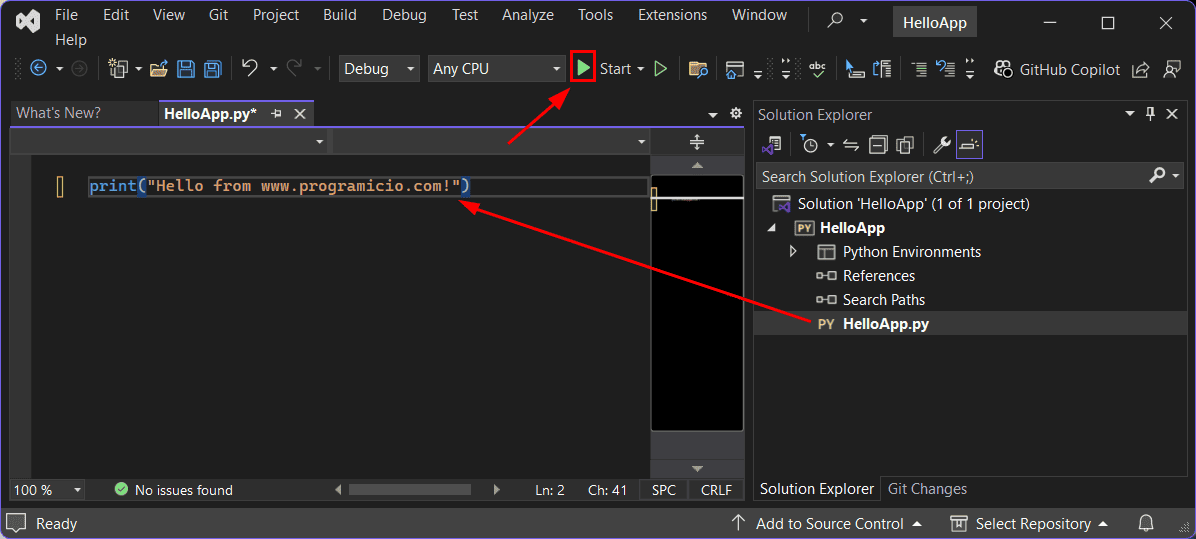
Task: Sync with Active Document arrows icon
Action: pyautogui.click(x=851, y=144)
